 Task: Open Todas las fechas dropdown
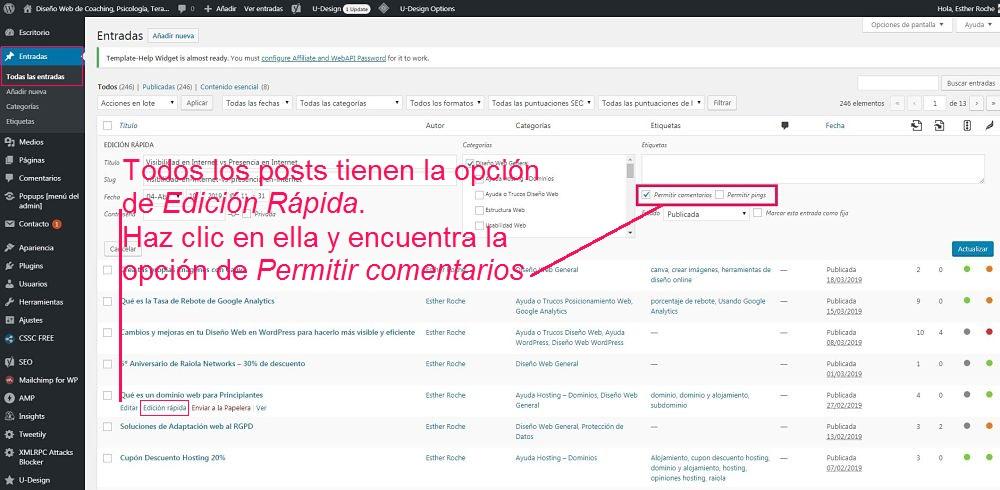[258, 103]
